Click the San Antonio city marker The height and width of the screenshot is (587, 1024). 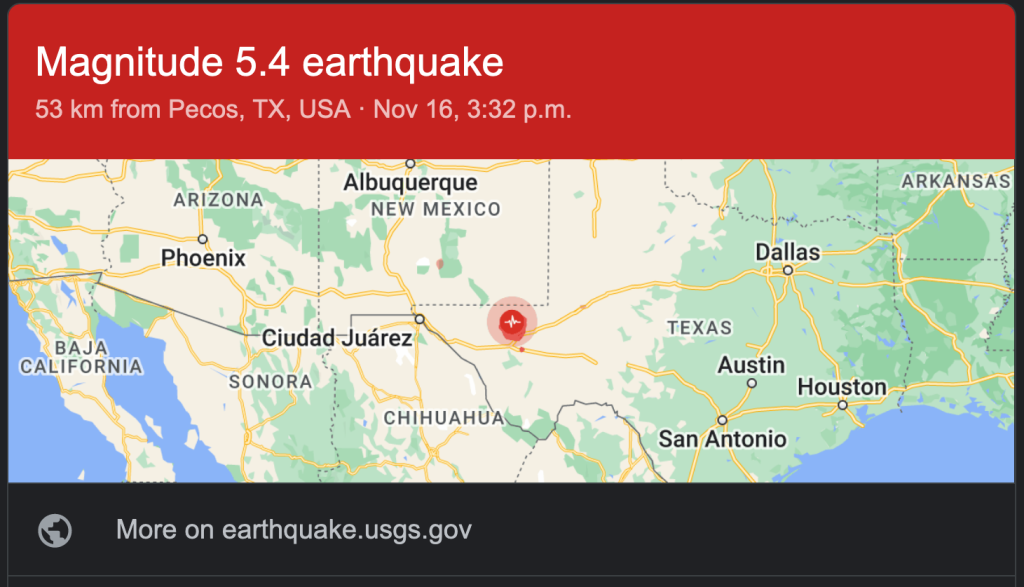pyautogui.click(x=722, y=420)
